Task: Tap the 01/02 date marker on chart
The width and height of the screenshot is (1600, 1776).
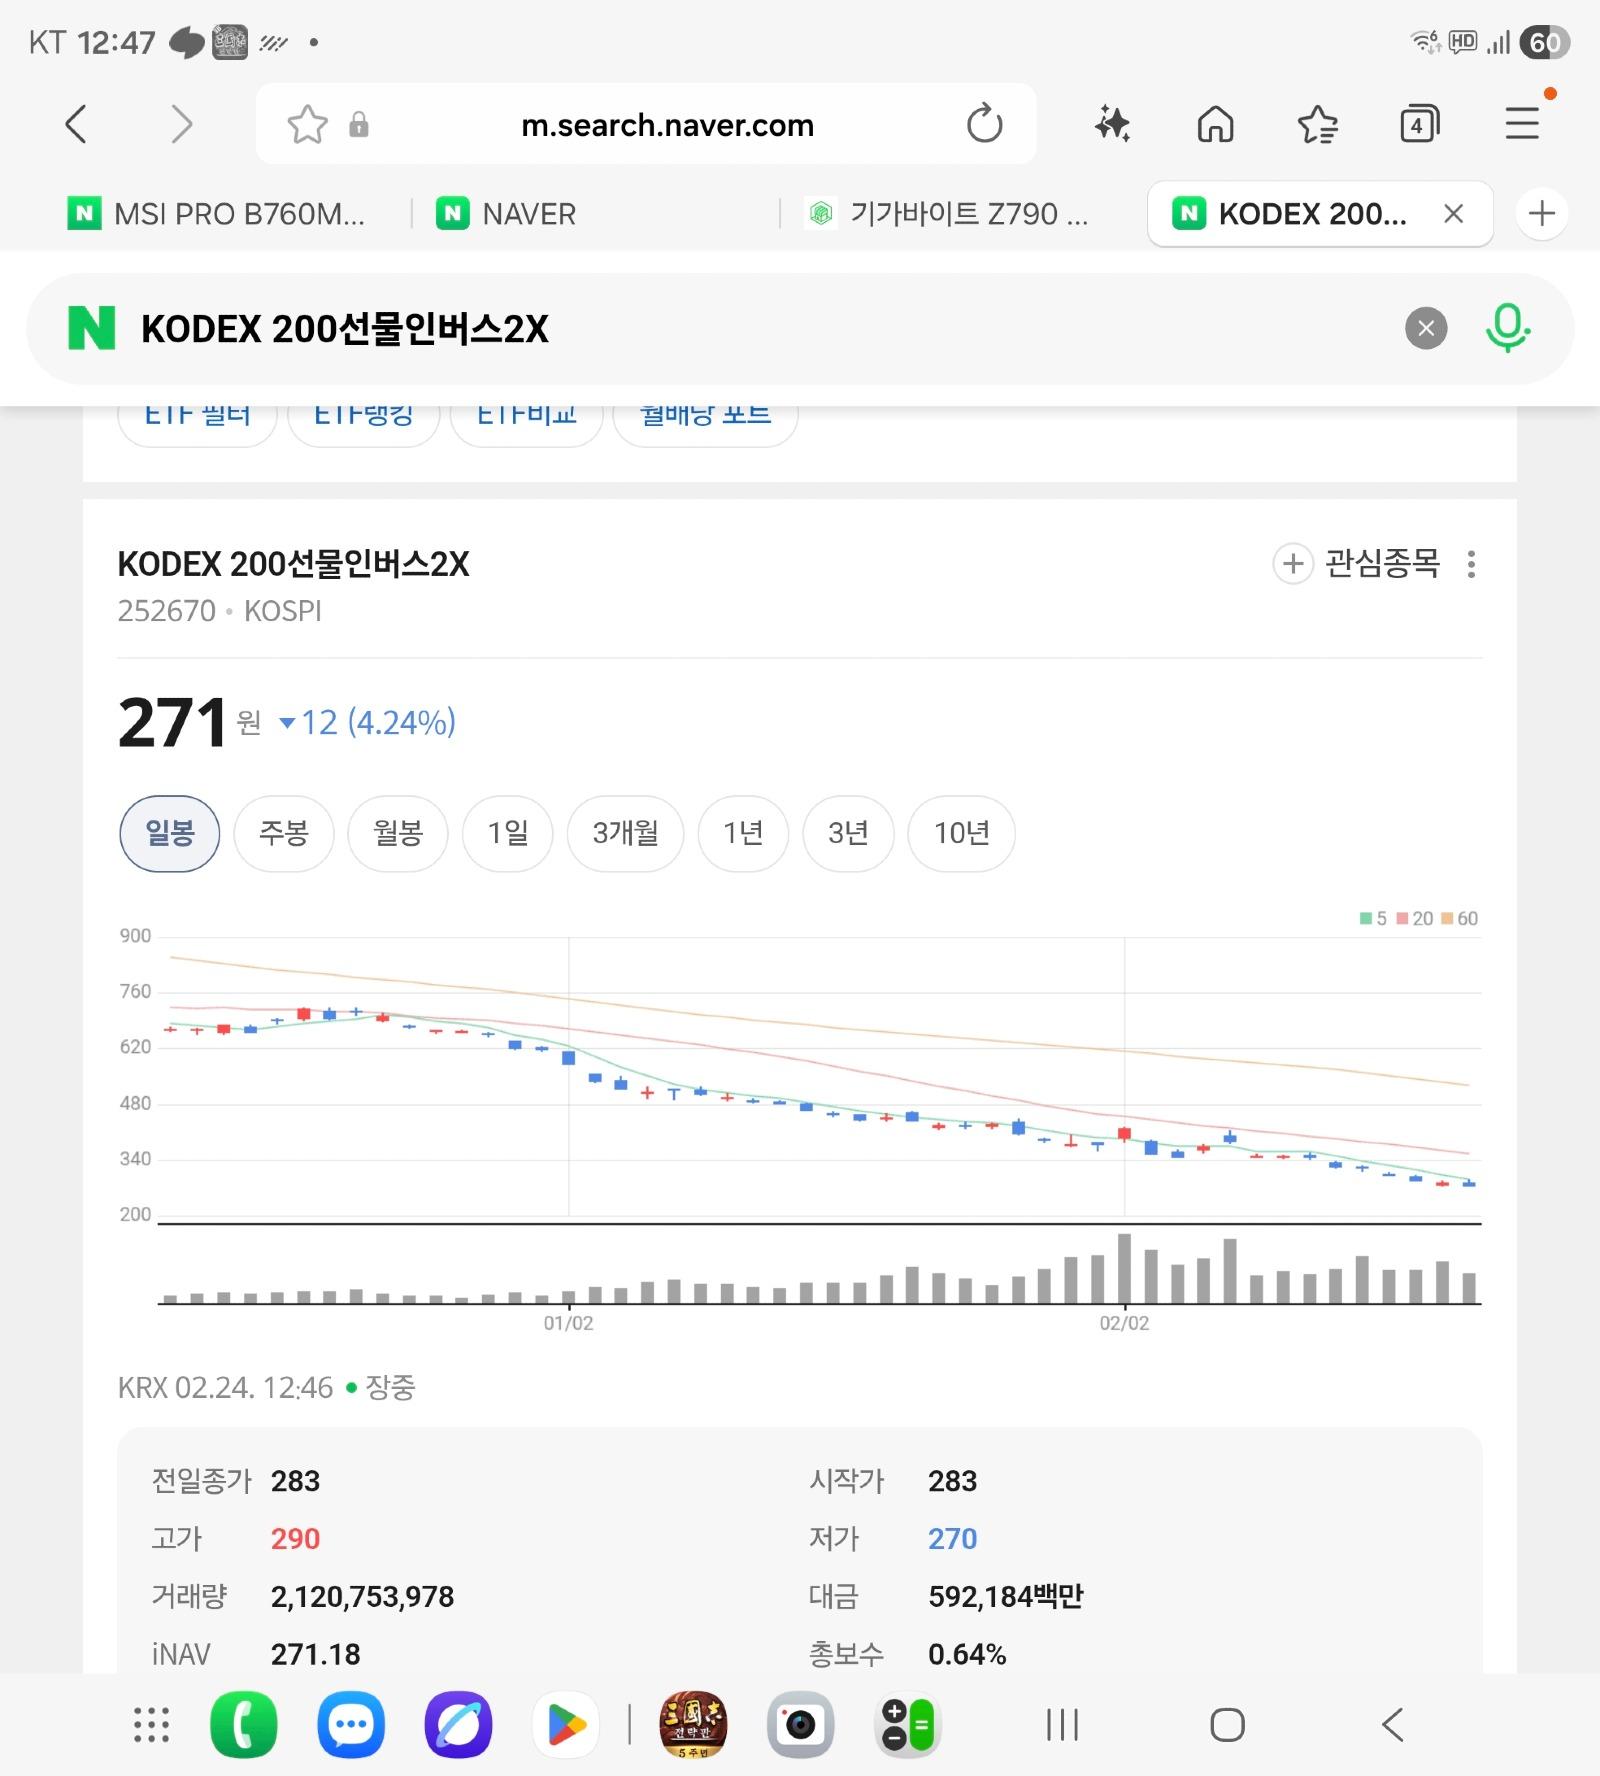Action: tap(568, 1323)
